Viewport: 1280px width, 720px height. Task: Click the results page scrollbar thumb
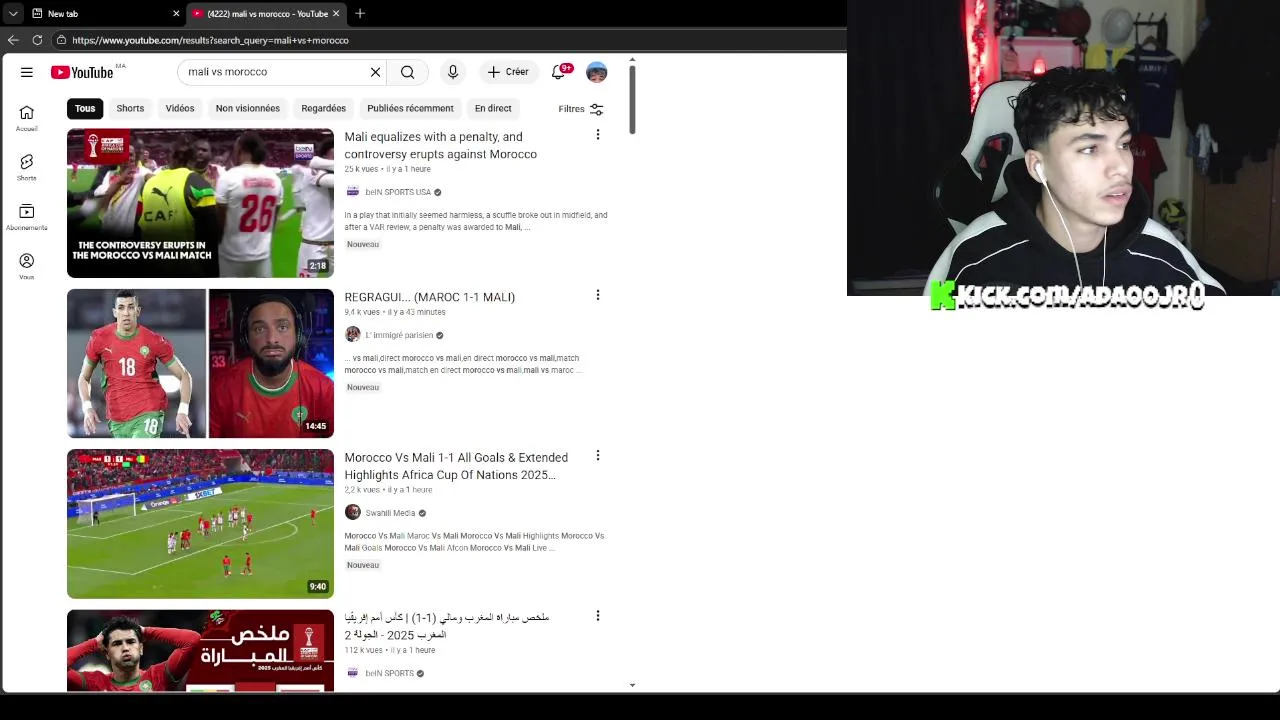coord(632,102)
